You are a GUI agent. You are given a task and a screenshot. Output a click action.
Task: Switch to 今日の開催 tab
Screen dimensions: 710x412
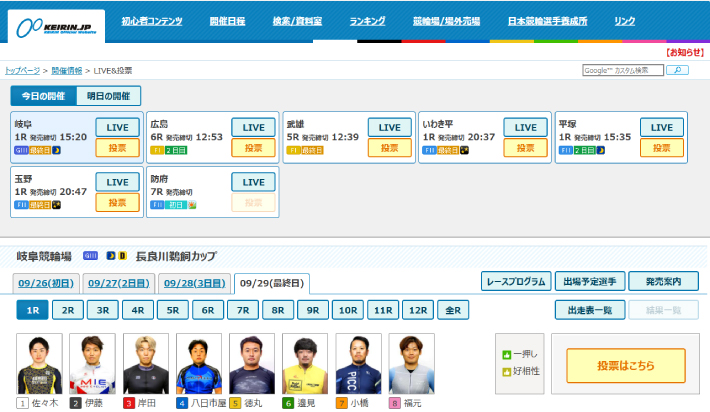(x=43, y=96)
